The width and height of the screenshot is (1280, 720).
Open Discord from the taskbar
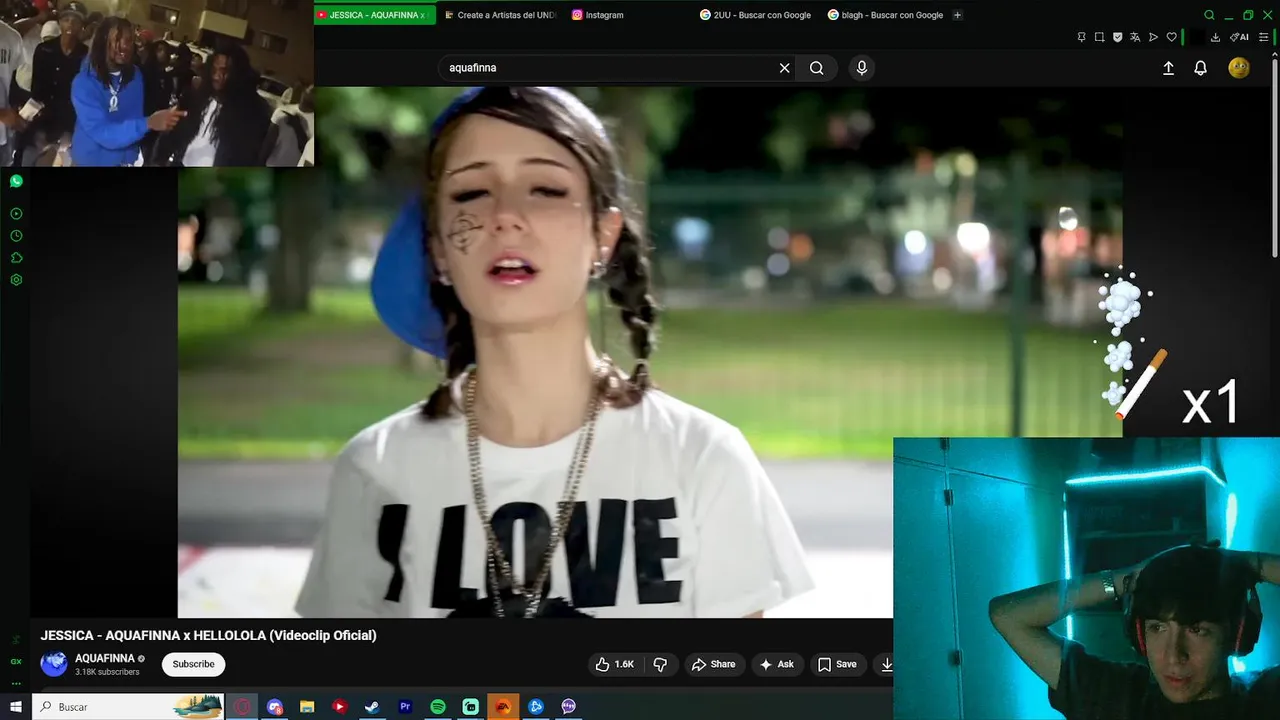pyautogui.click(x=275, y=706)
